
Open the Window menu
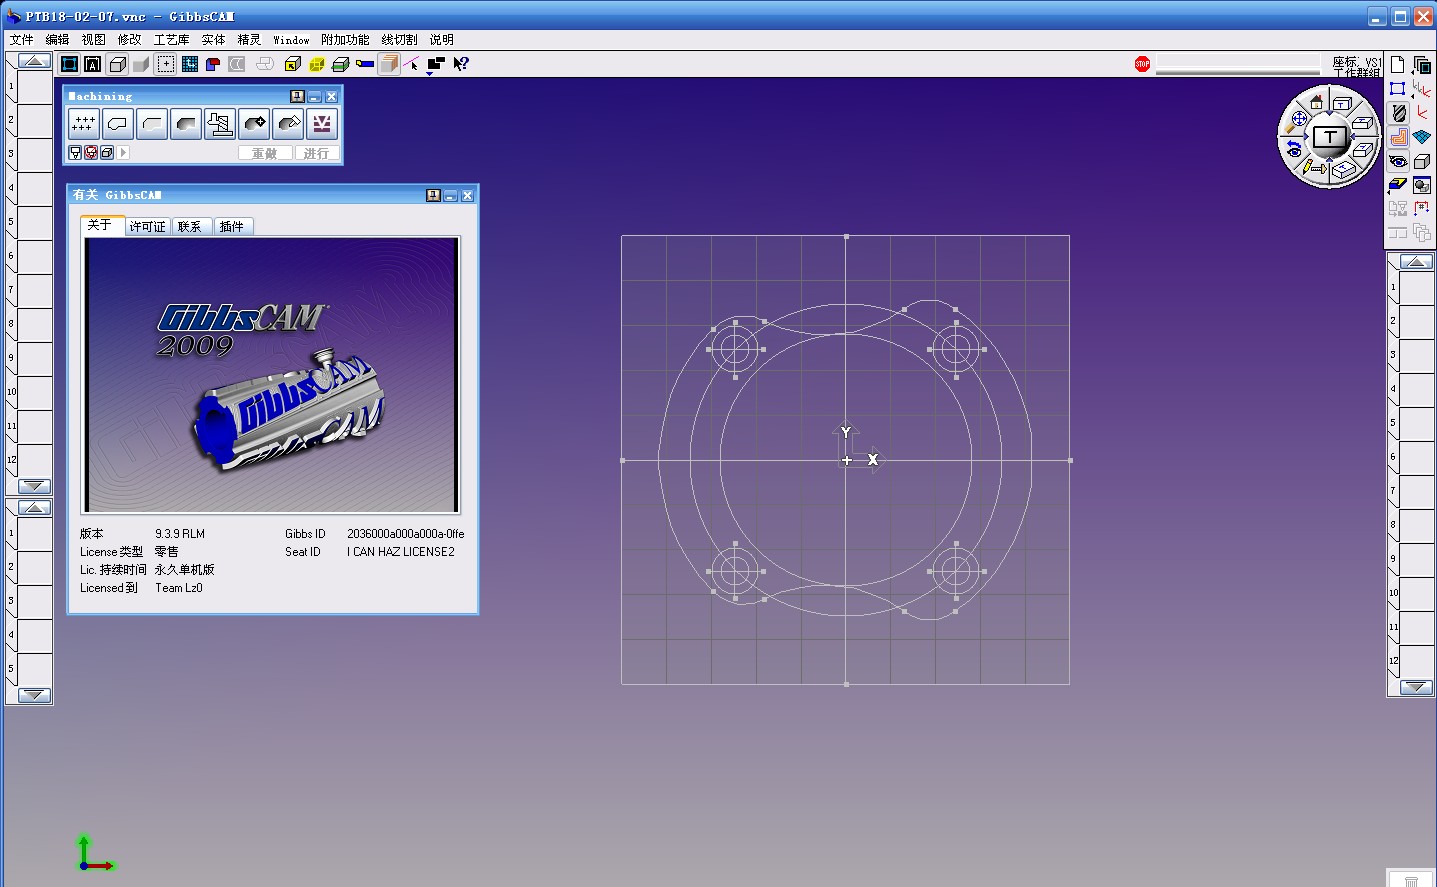pyautogui.click(x=291, y=40)
